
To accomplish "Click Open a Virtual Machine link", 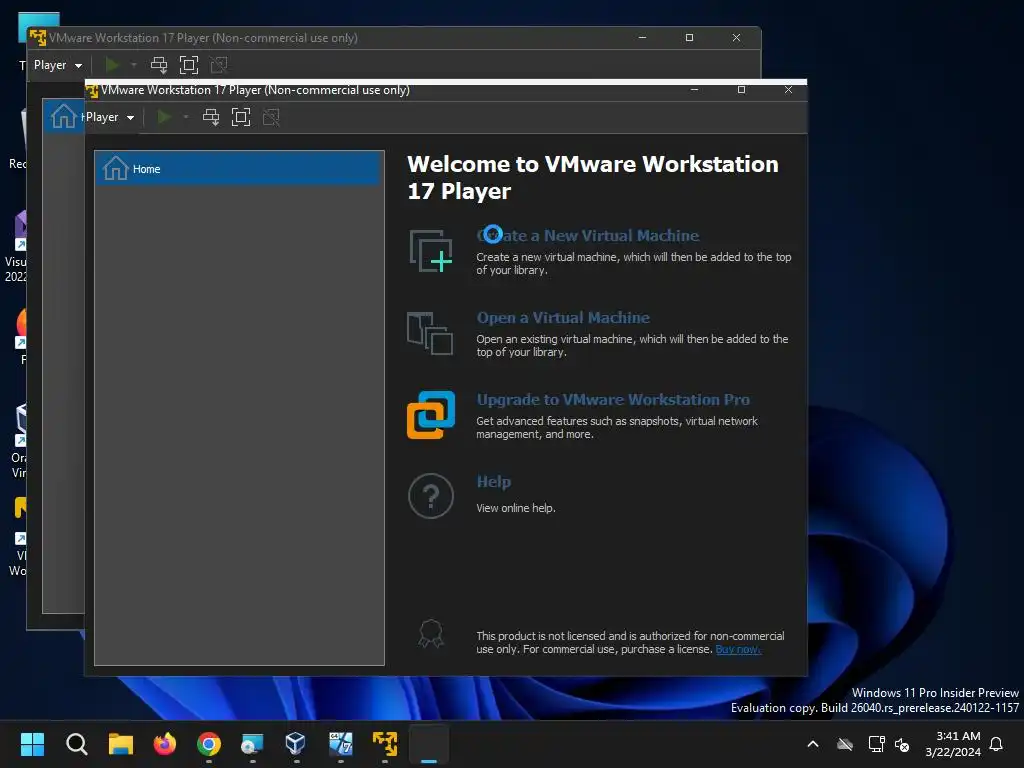I will (x=563, y=317).
